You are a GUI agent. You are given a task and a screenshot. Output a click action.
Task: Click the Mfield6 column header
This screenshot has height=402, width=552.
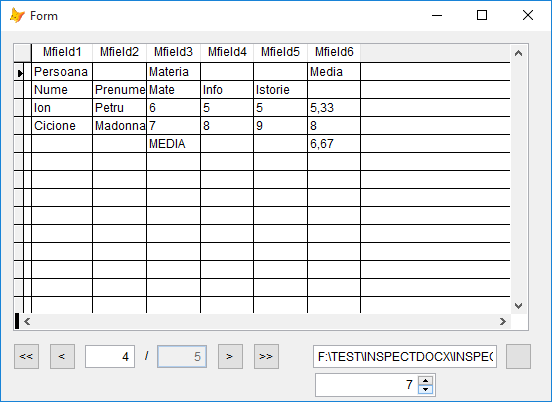tap(334, 52)
